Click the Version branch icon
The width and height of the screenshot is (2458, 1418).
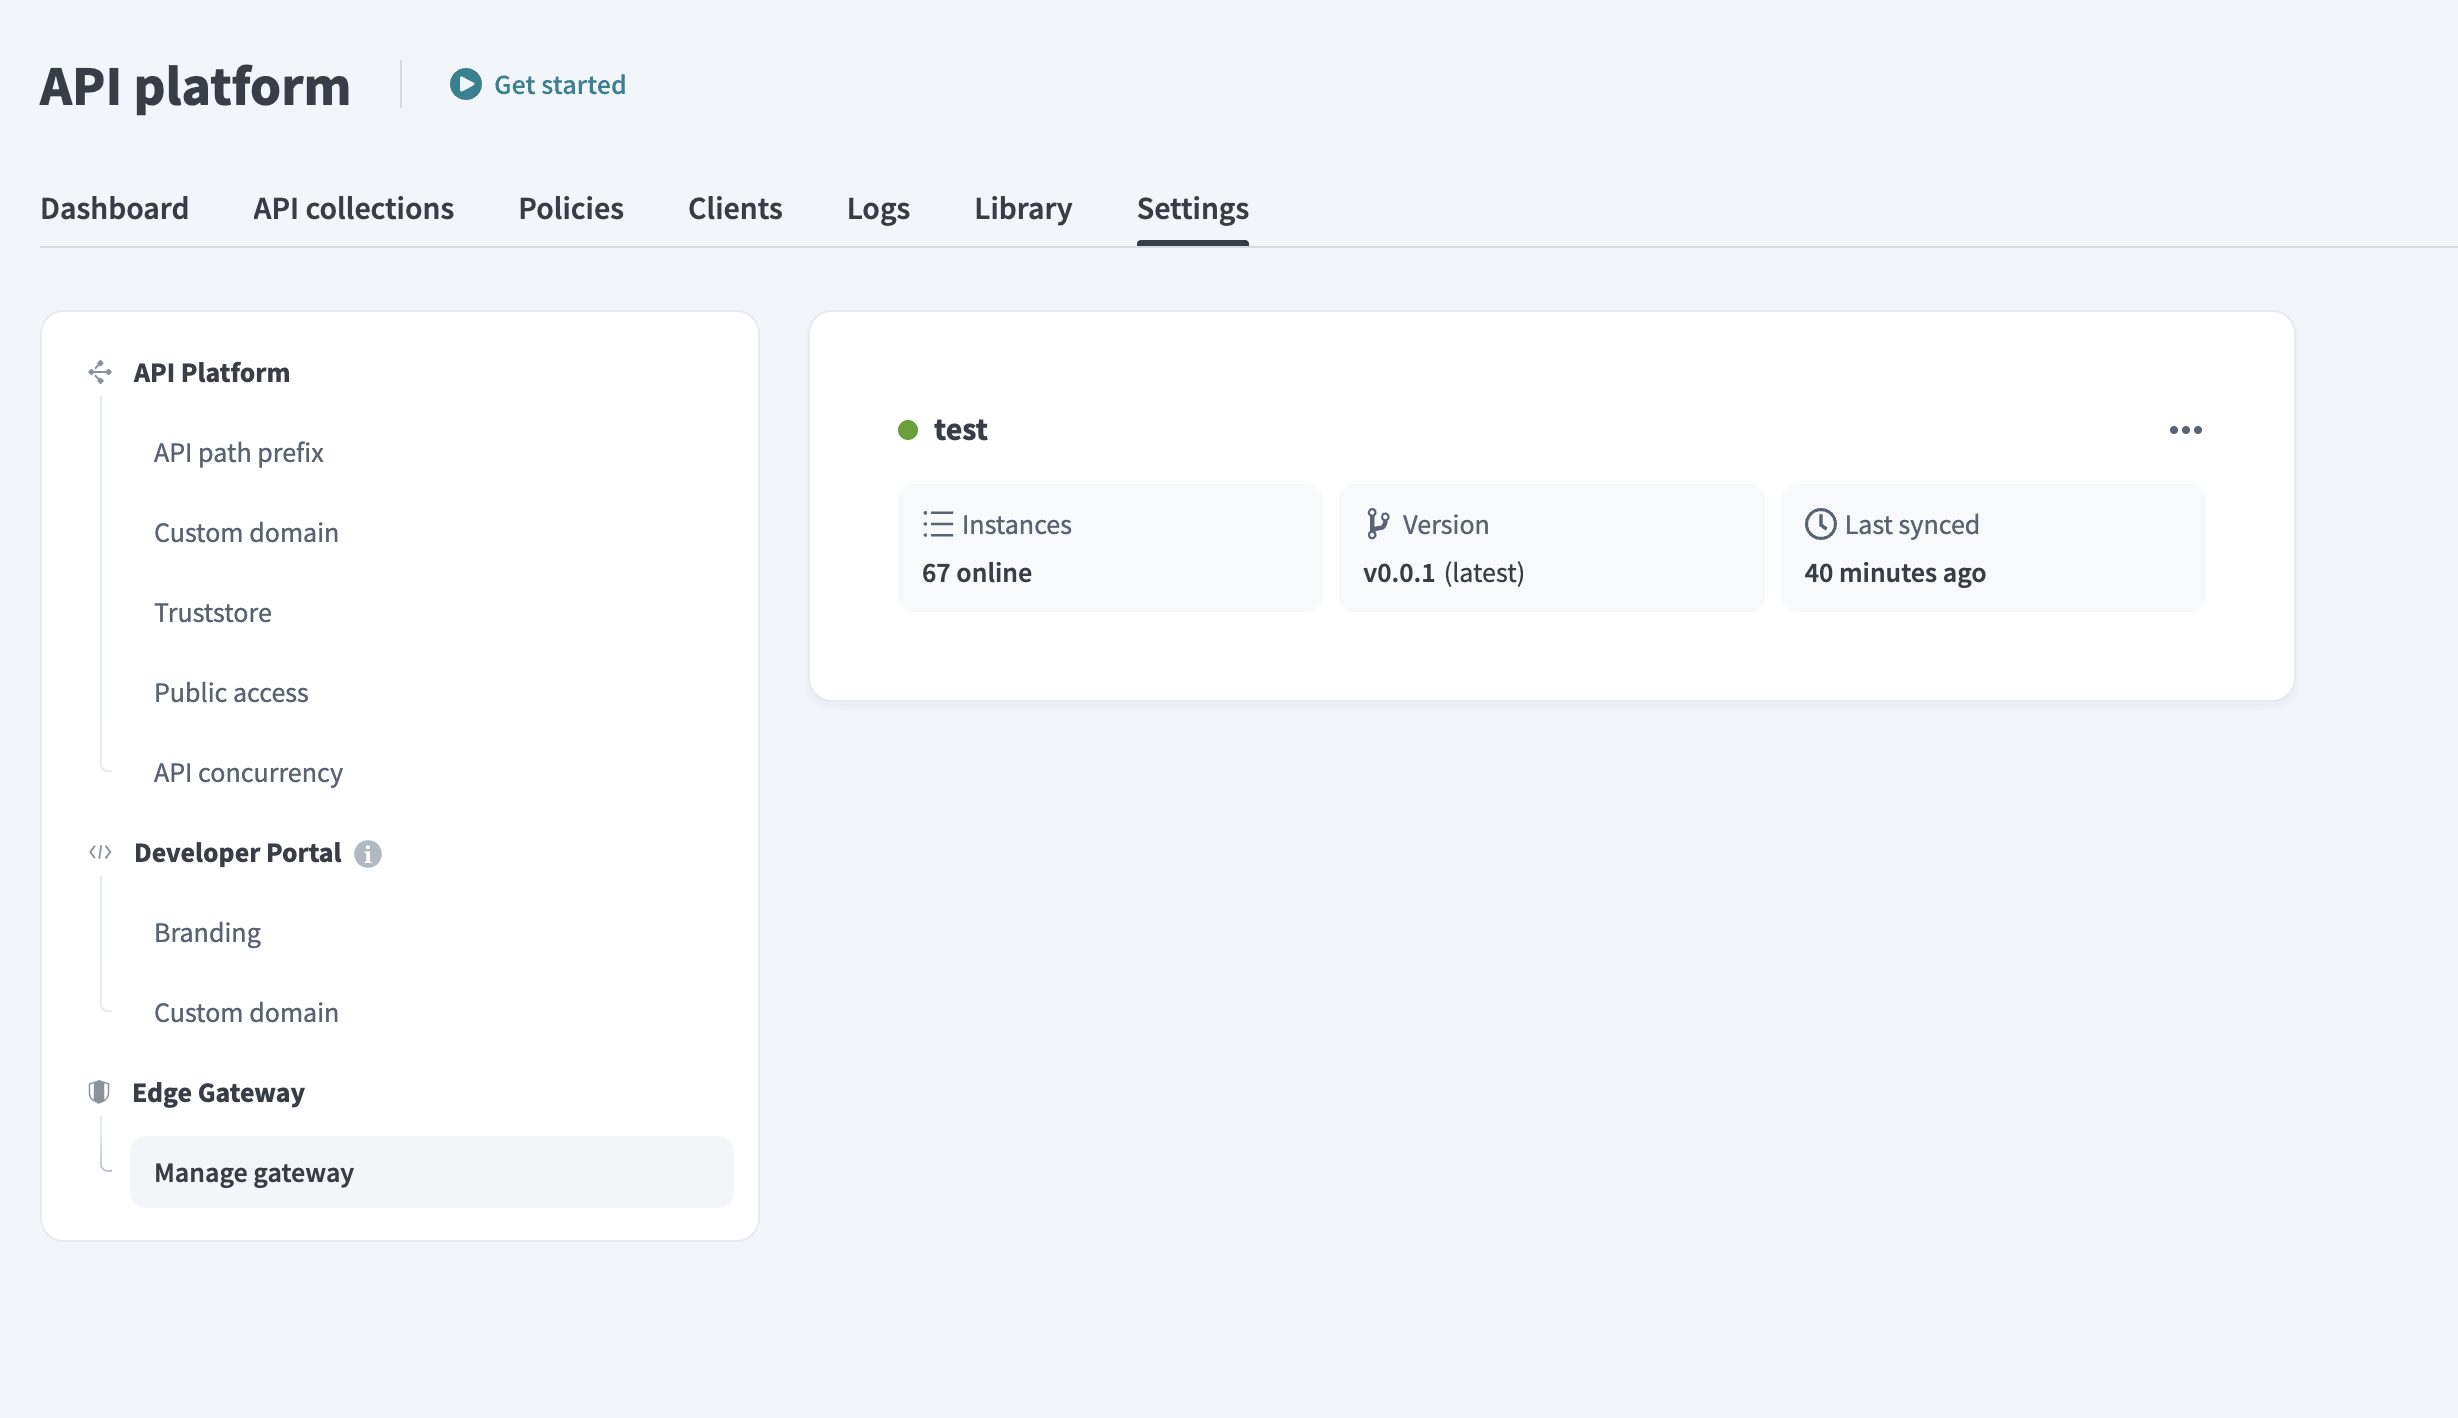pyautogui.click(x=1378, y=523)
